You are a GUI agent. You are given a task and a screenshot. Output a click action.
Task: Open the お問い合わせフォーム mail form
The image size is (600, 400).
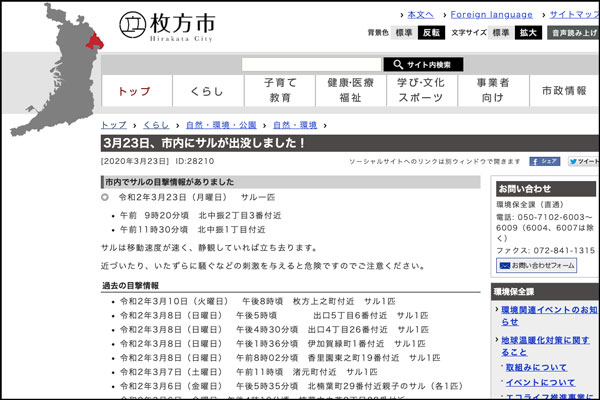(536, 266)
